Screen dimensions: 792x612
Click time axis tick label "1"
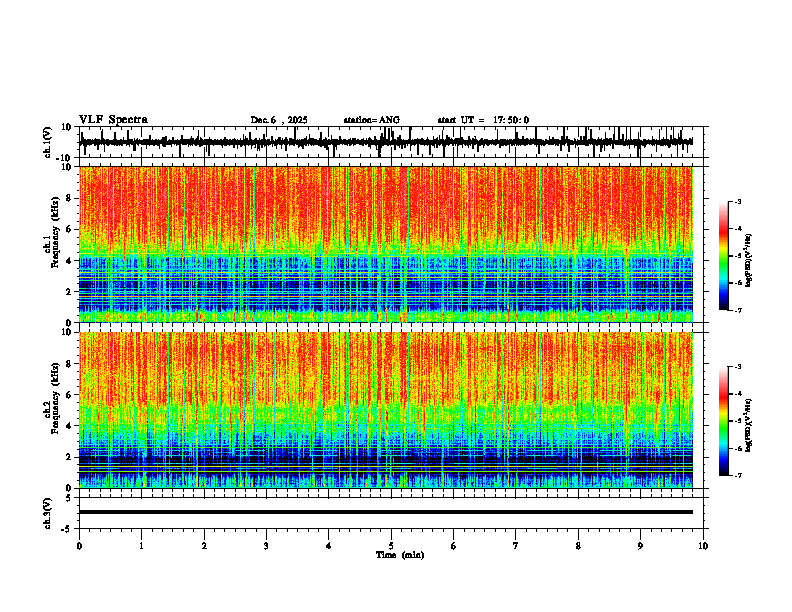tap(141, 546)
